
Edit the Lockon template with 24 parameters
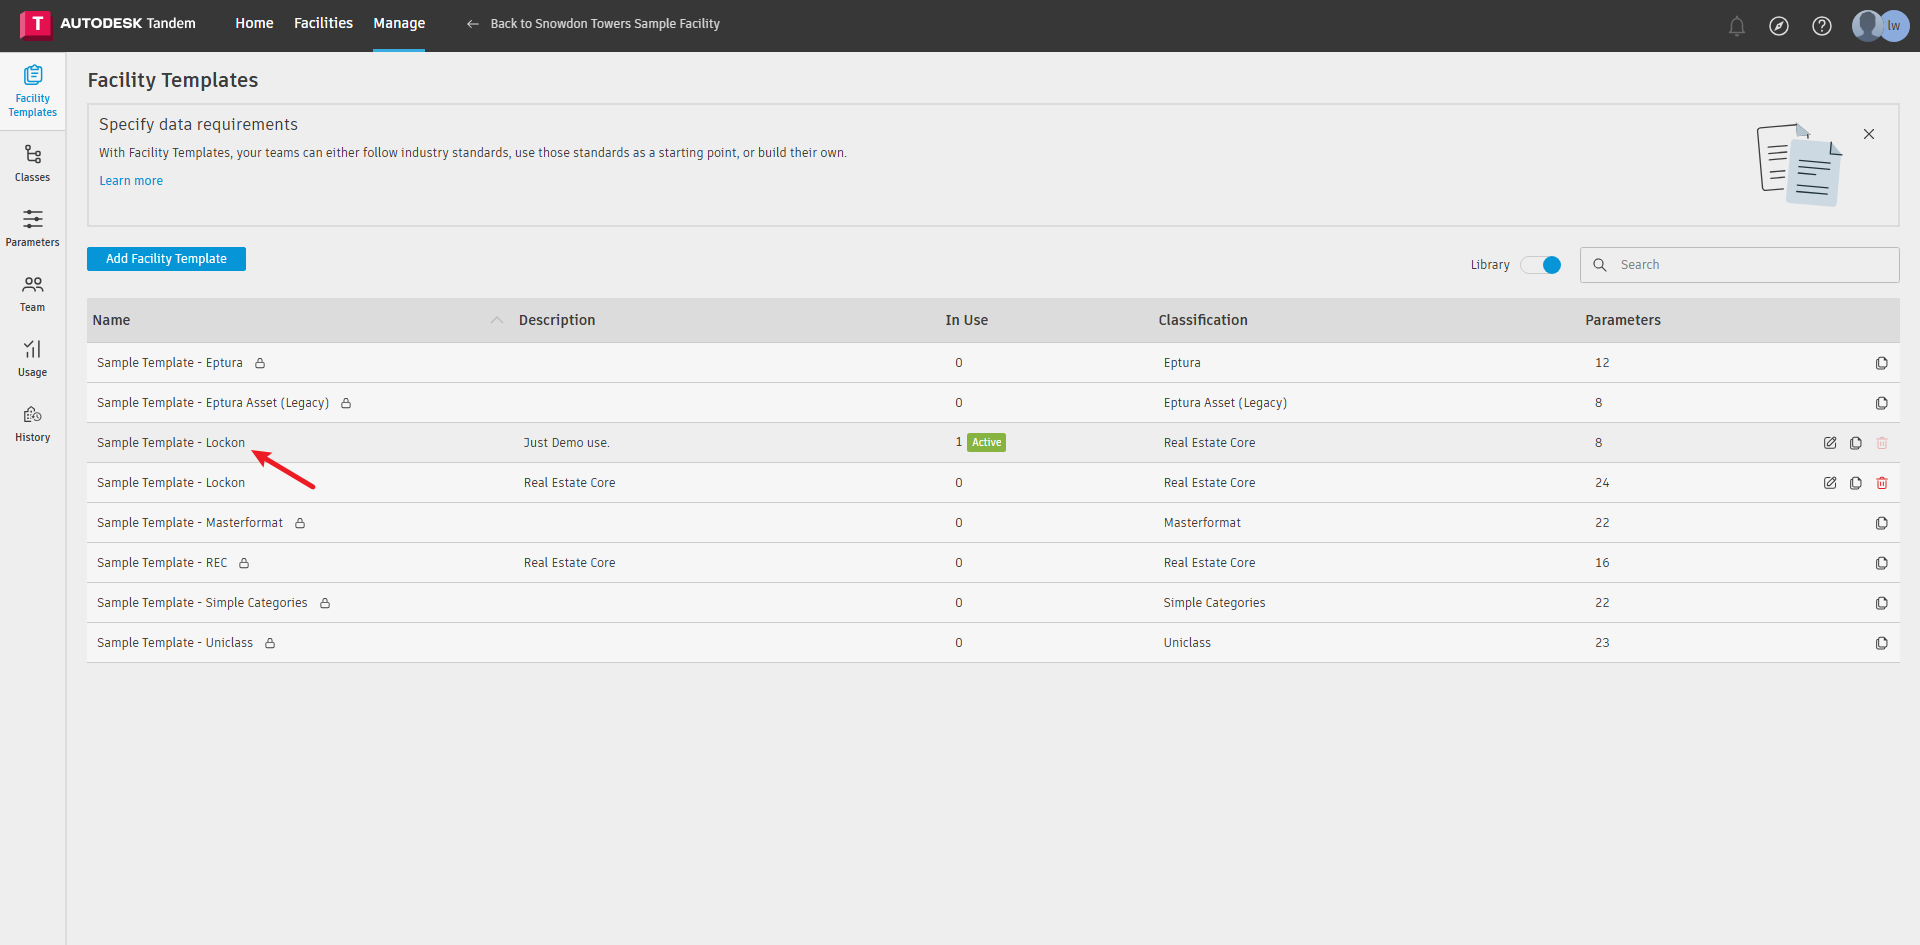[1830, 483]
